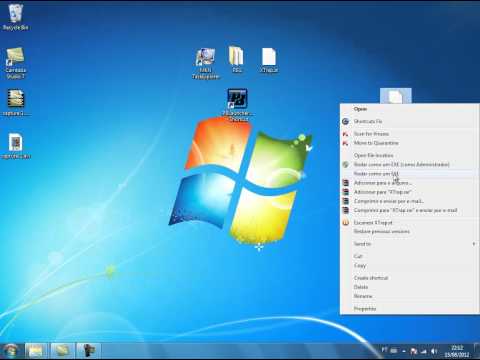The width and height of the screenshot is (480, 360).
Task: Select the blank XTrap file icon
Action: [x=269, y=60]
